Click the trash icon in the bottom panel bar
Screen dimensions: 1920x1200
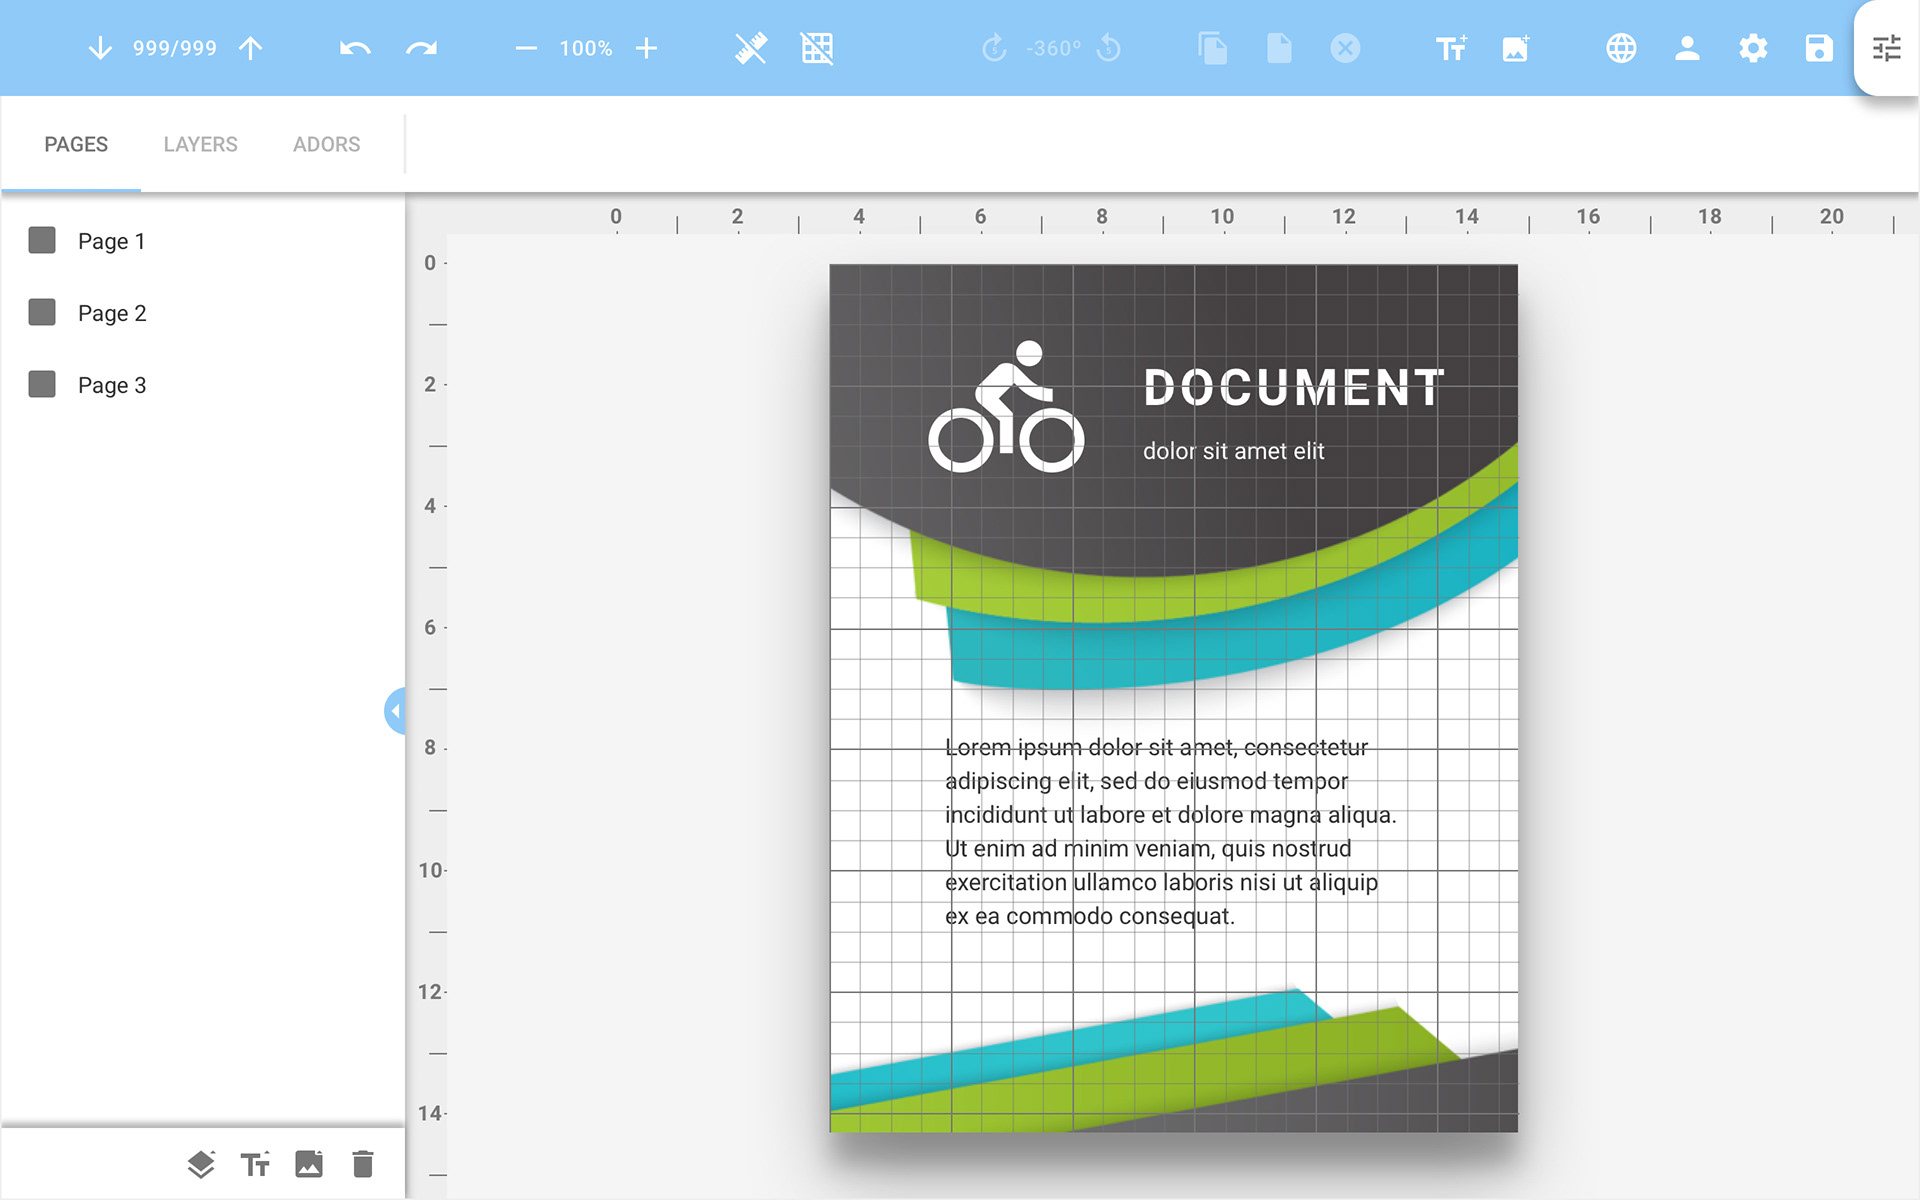pos(363,1164)
